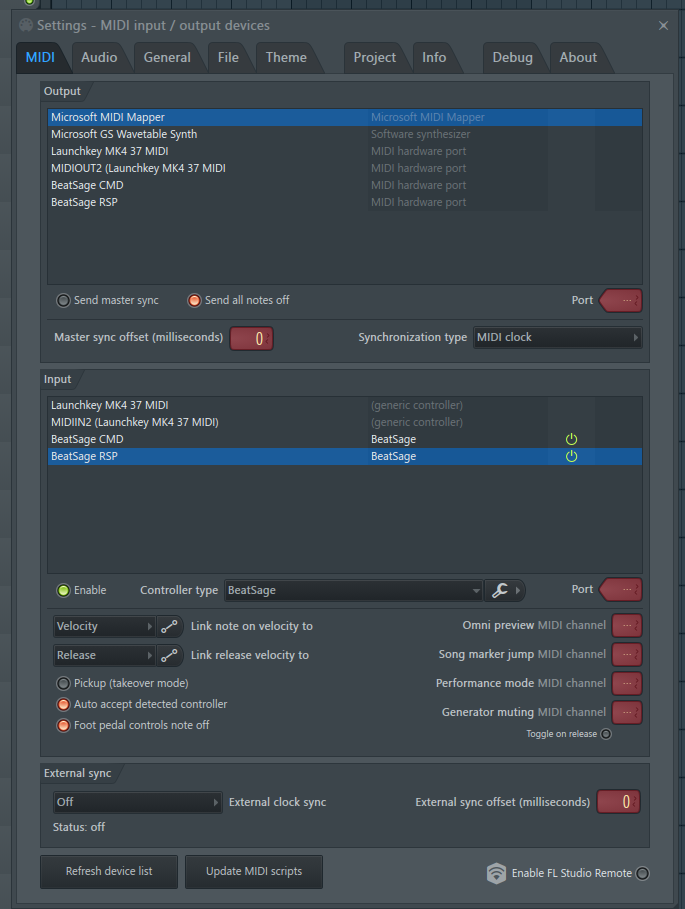Select BeatSage CMD output device

click(x=345, y=186)
